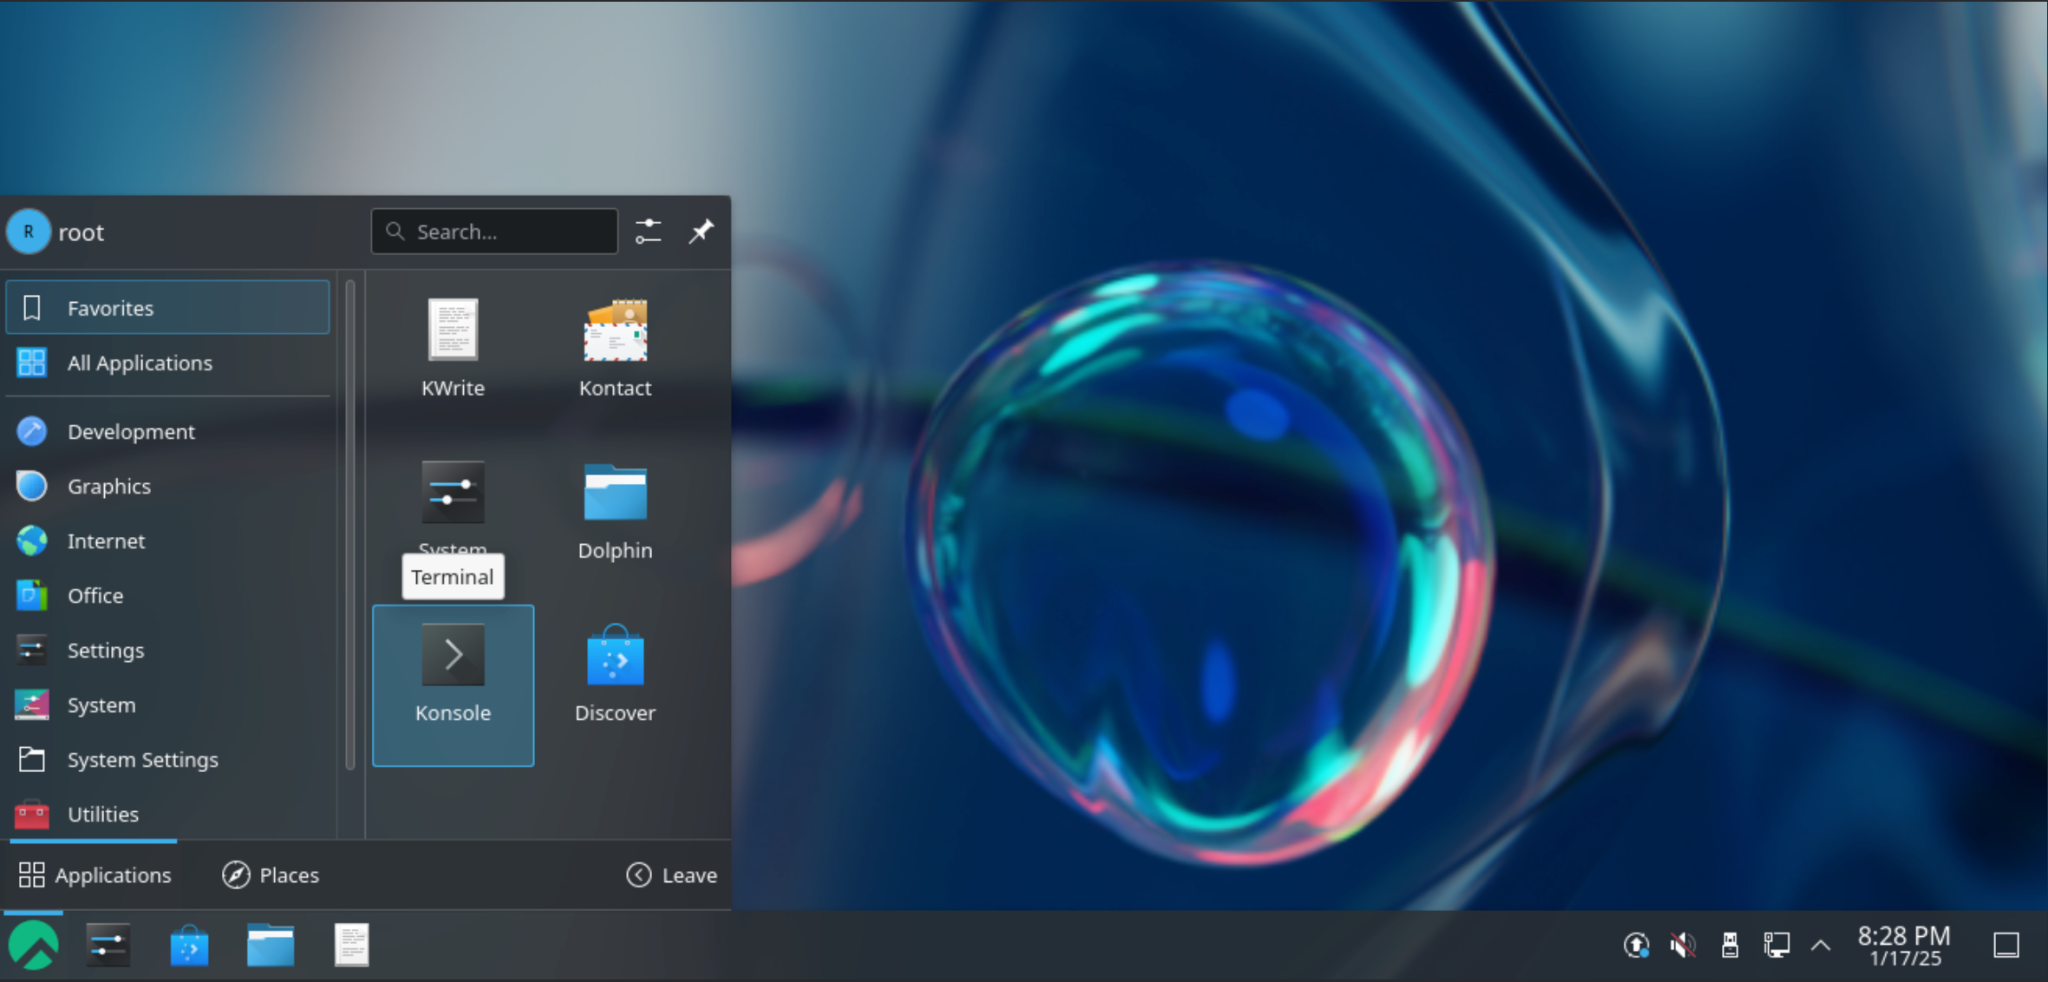Image resolution: width=2048 pixels, height=982 pixels.
Task: Open System Settings from the taskbar
Action: [x=108, y=944]
